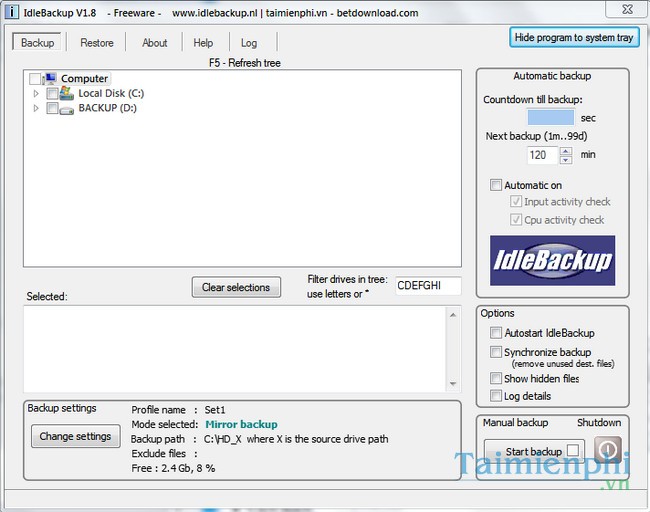Click the F5 - Refresh tree label
Image resolution: width=650 pixels, height=512 pixels.
pos(245,63)
